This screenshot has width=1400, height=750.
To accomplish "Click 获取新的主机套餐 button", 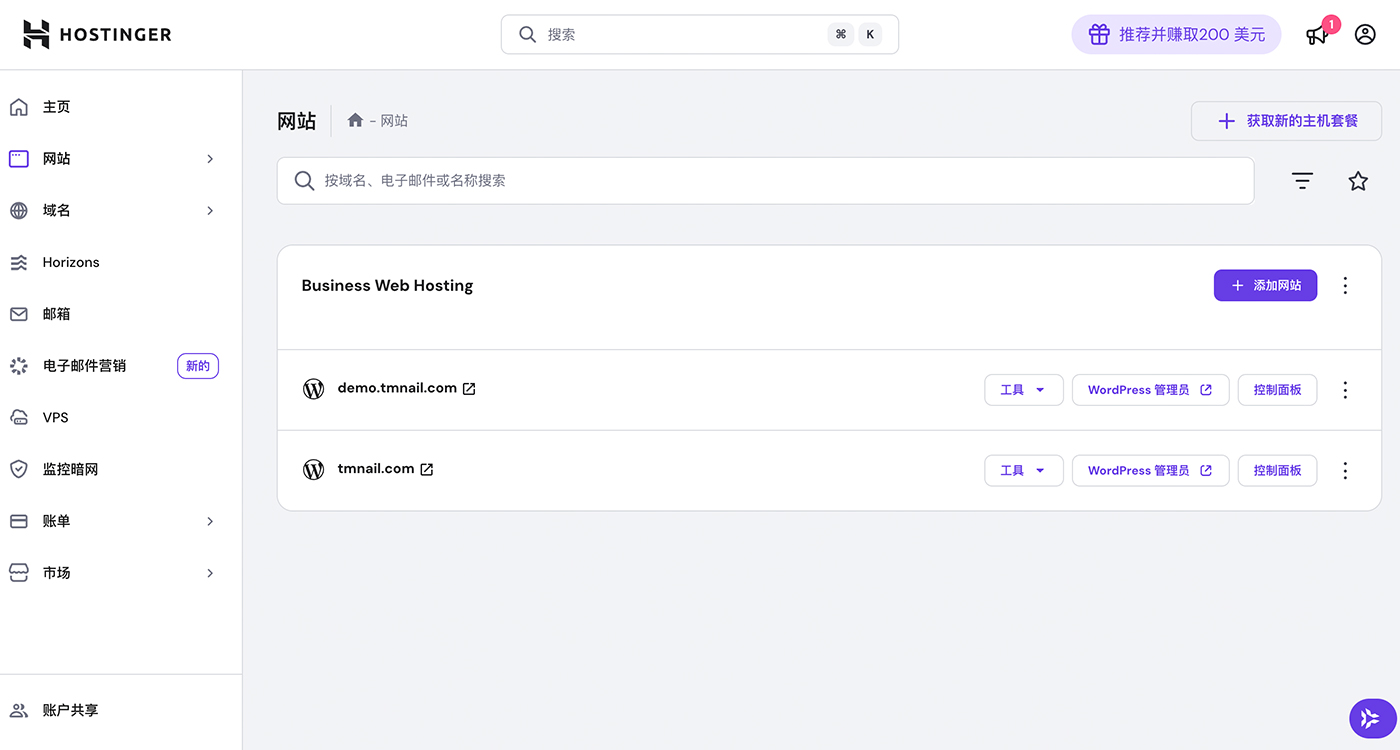I will [x=1286, y=121].
